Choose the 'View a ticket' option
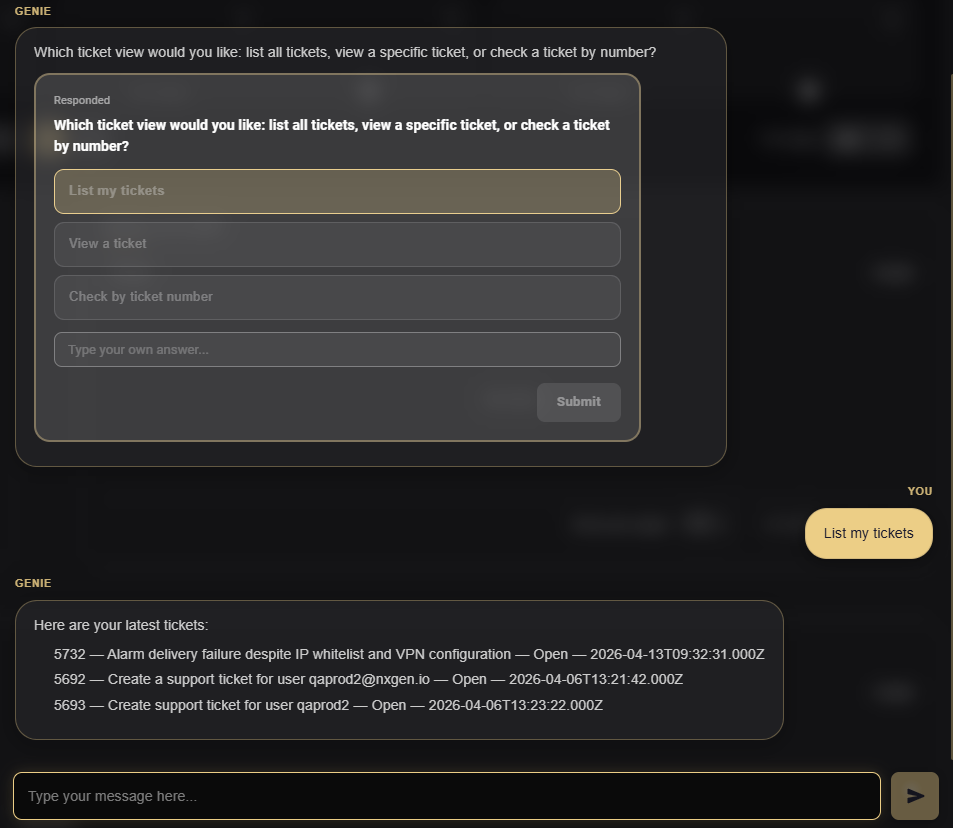This screenshot has height=828, width=953. tap(337, 244)
